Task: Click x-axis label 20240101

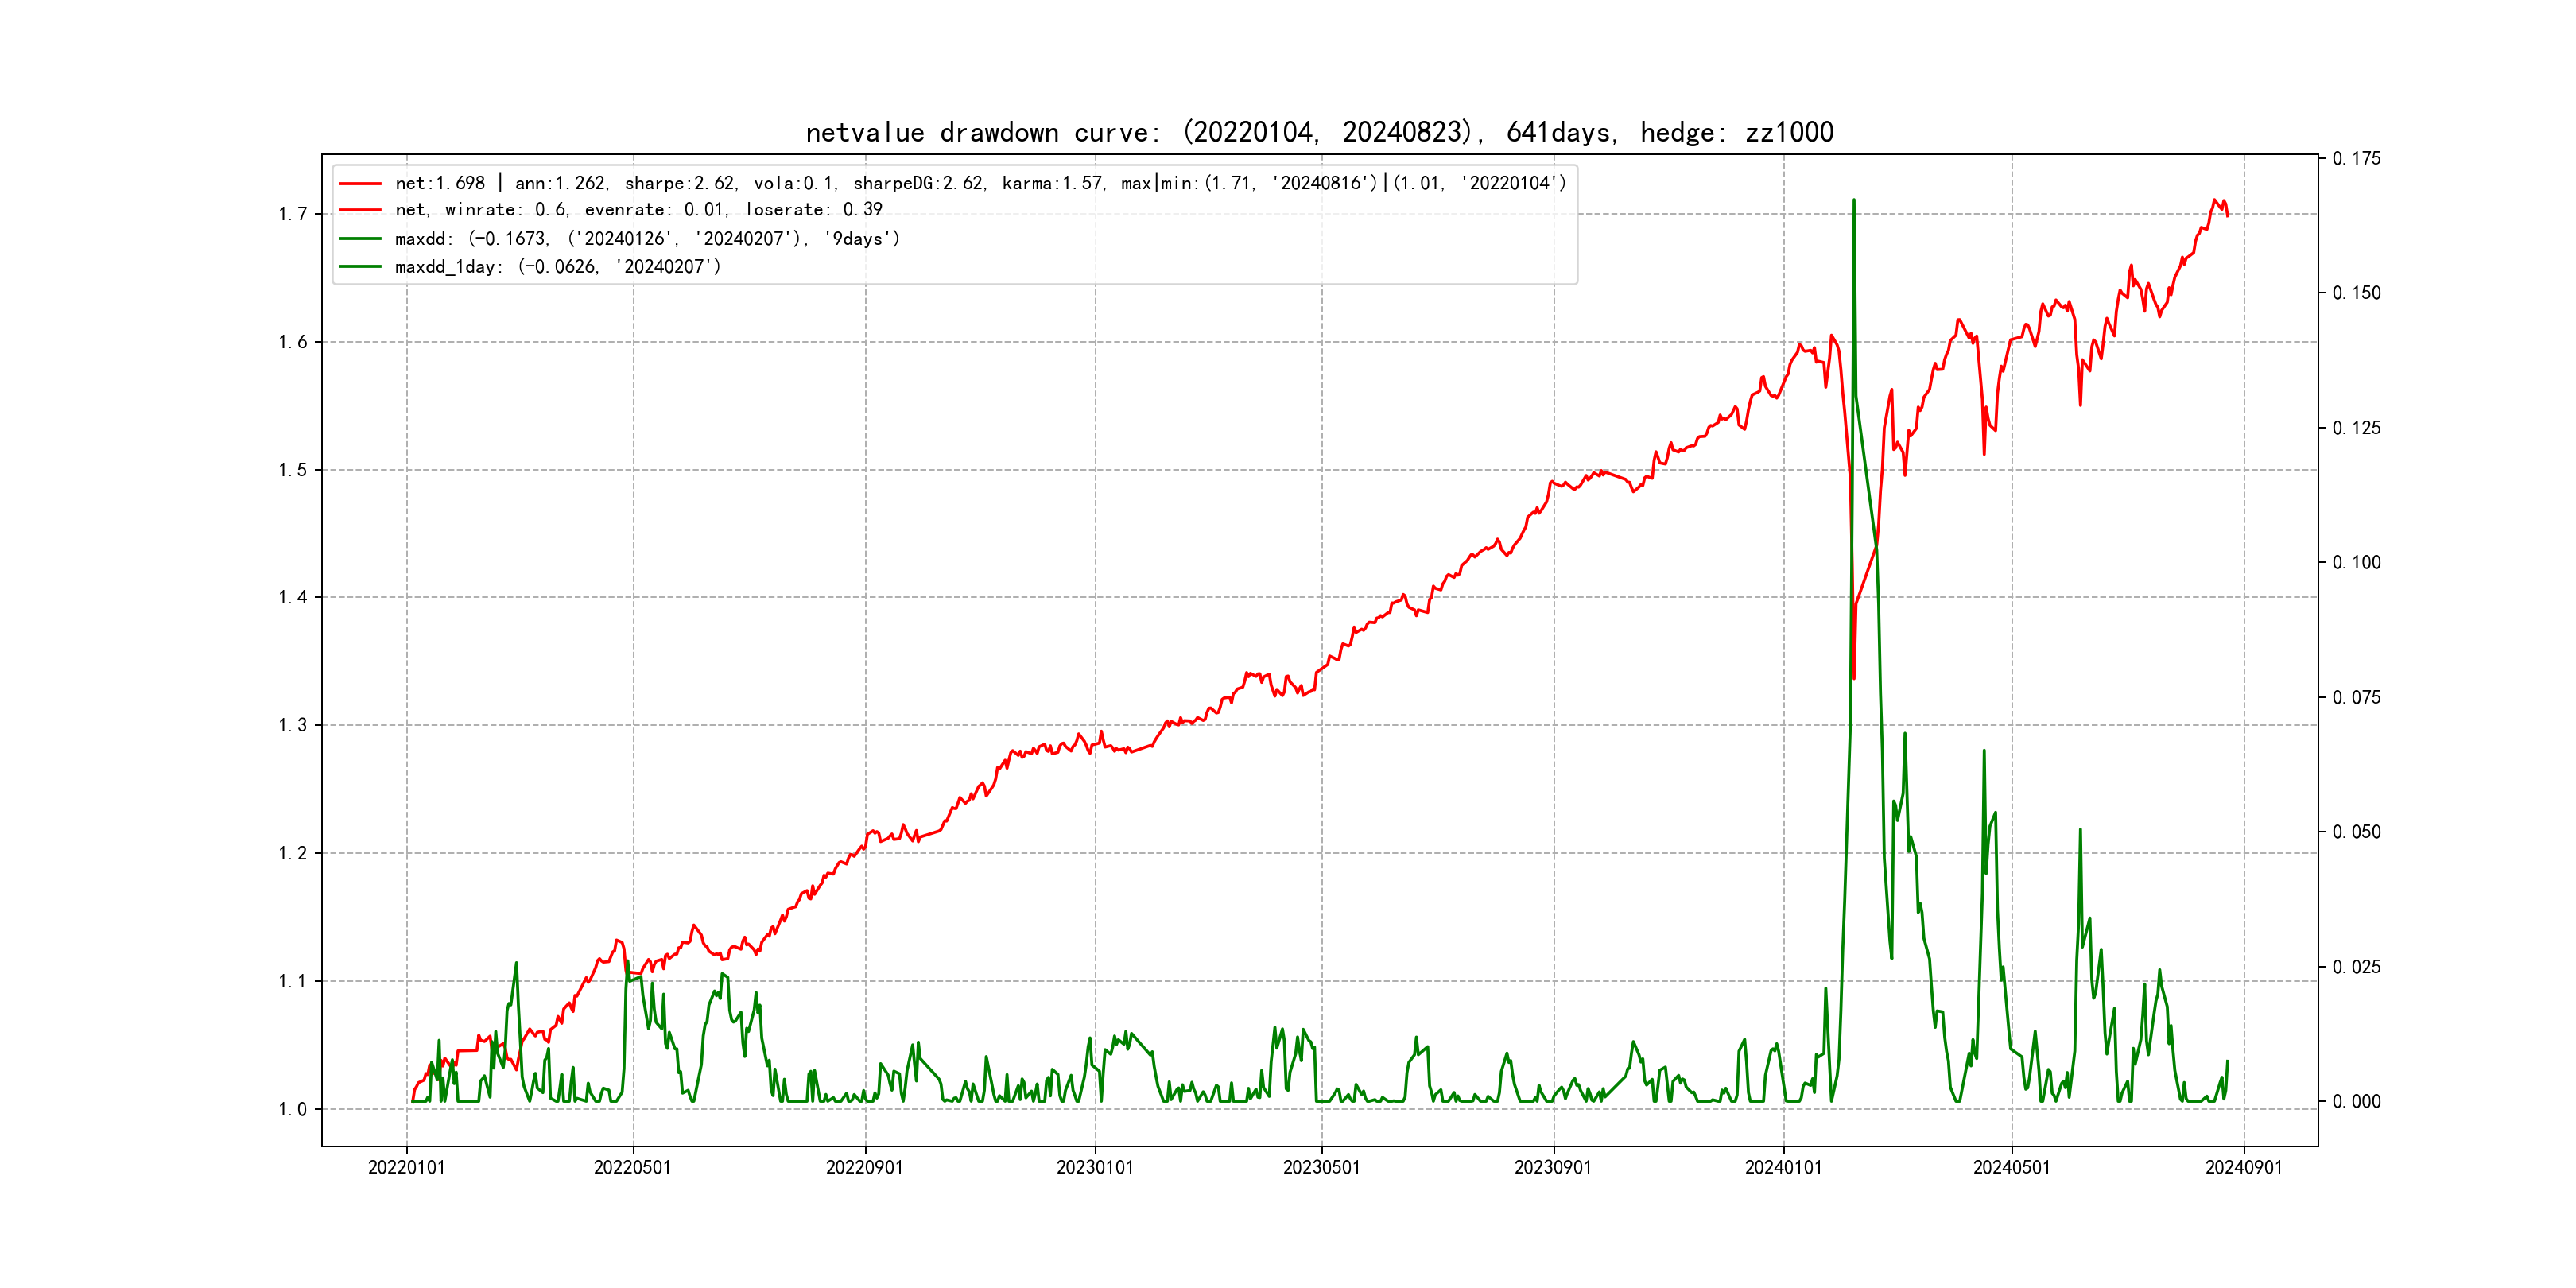Action: (x=1783, y=1167)
